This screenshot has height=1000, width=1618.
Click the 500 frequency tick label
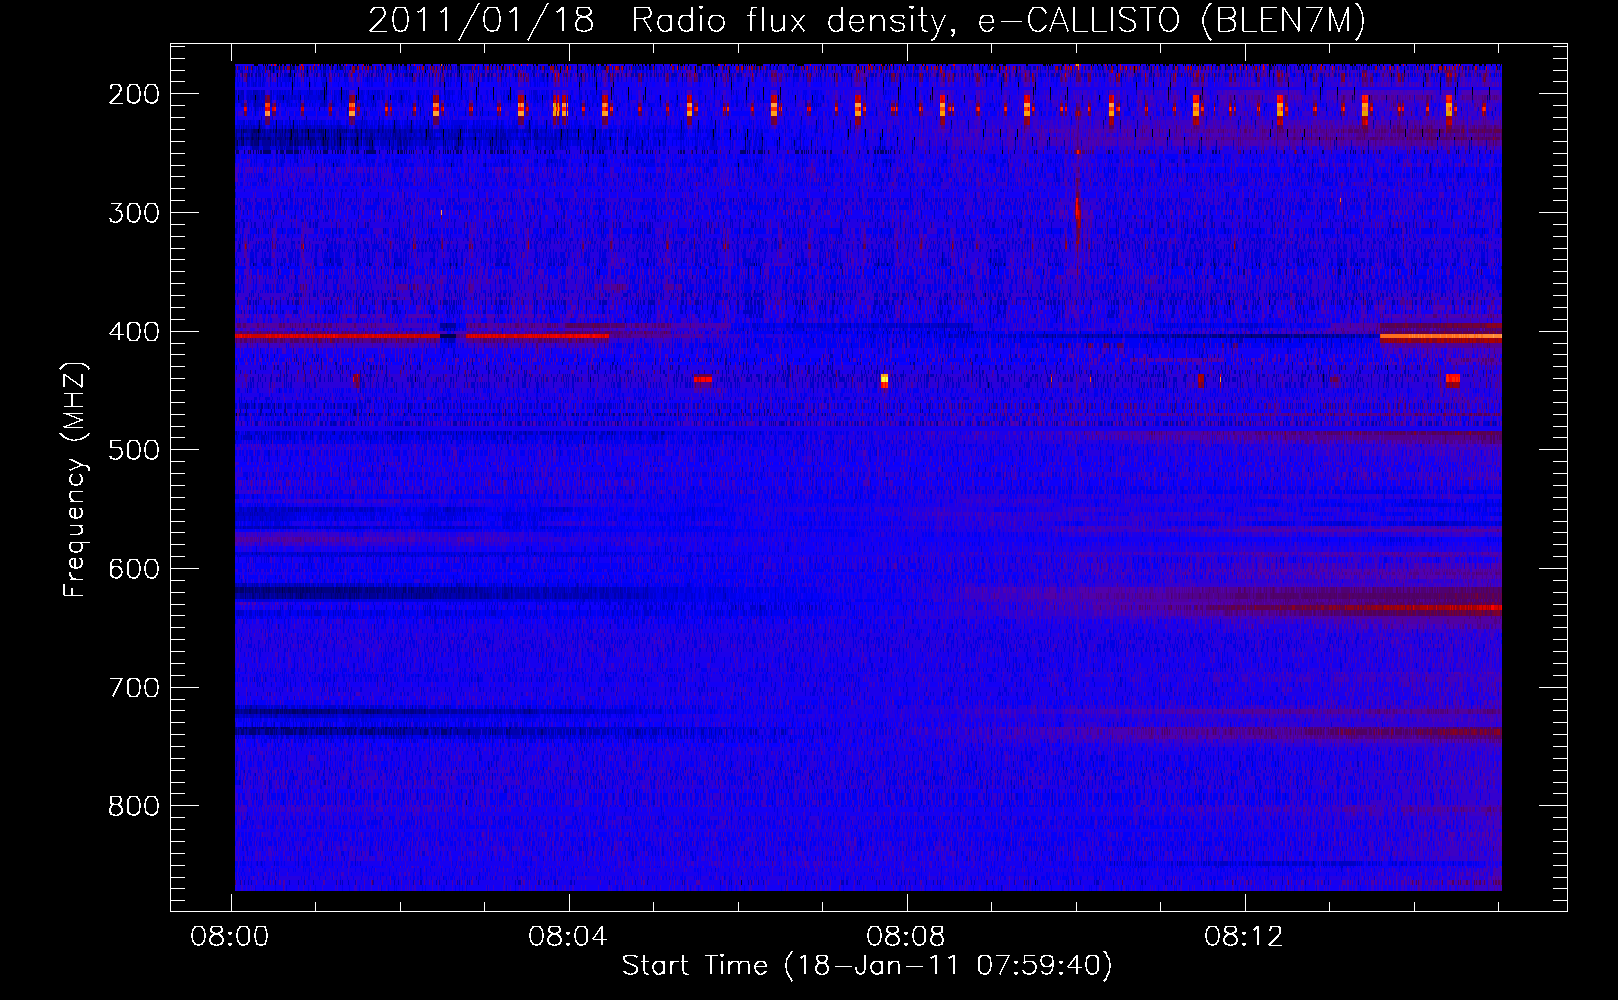click(x=133, y=450)
